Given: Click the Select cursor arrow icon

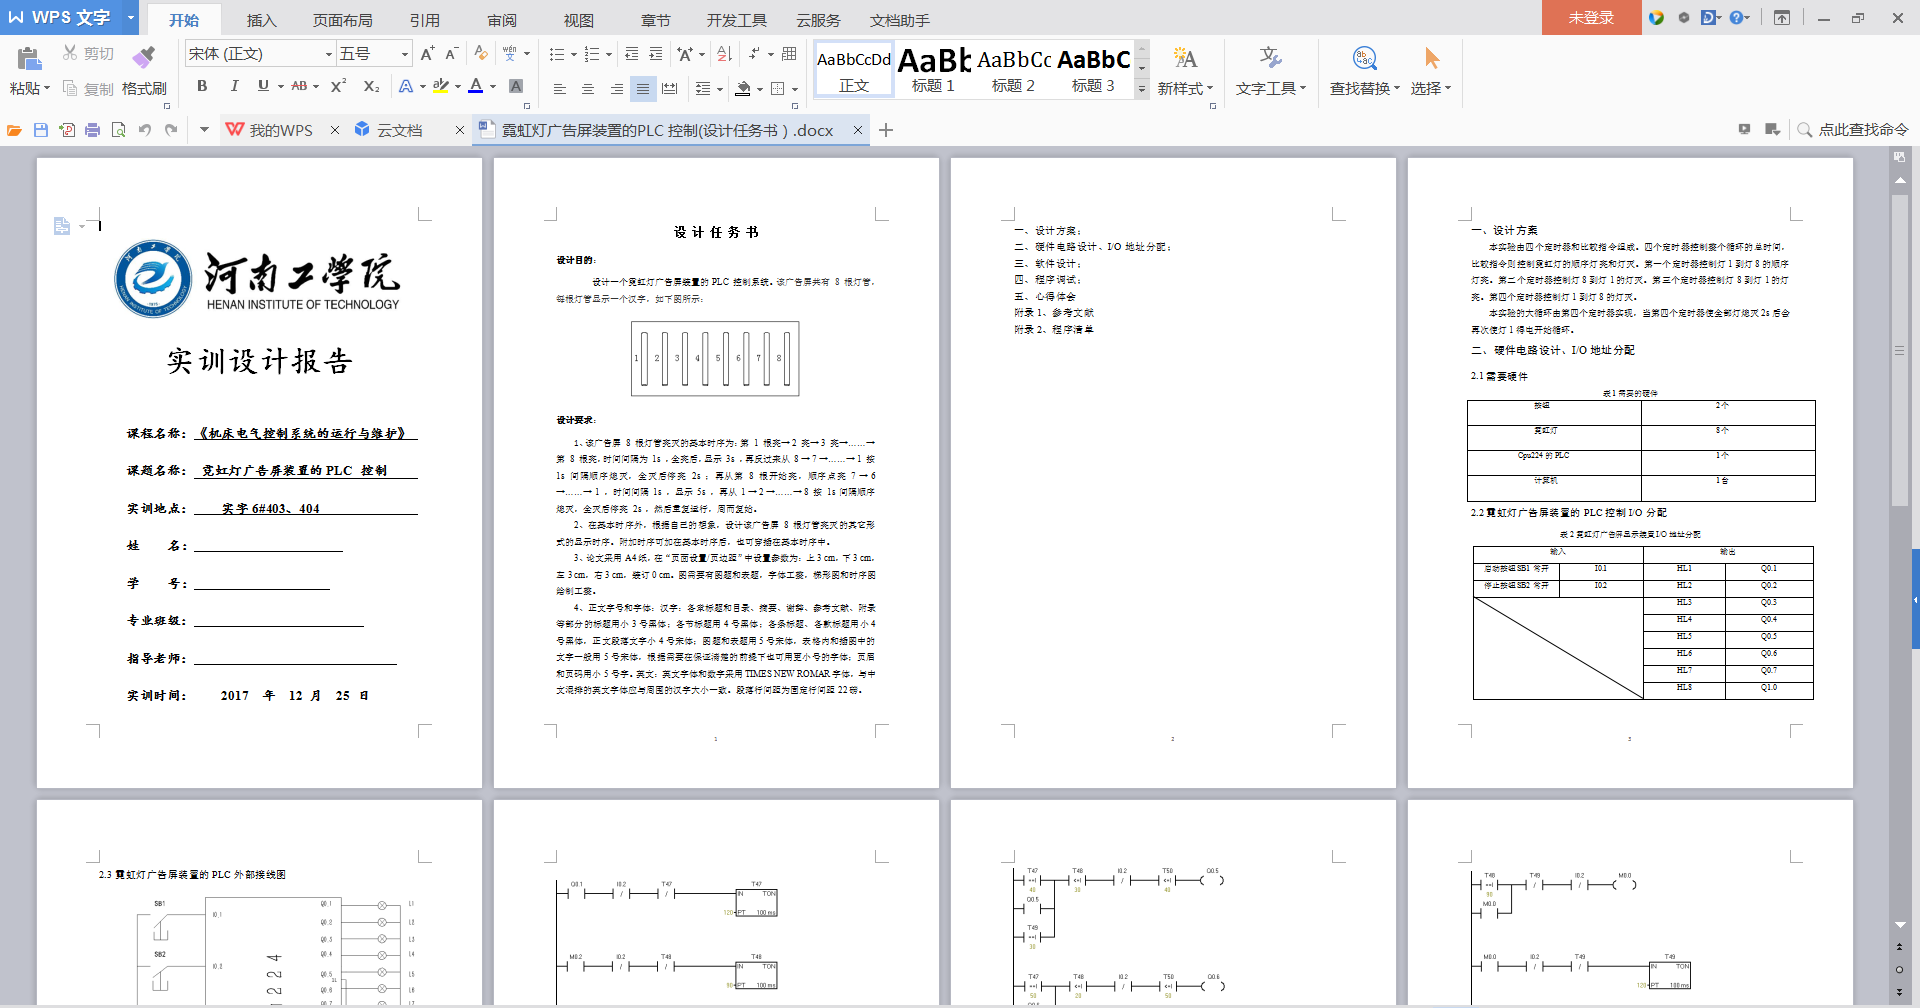Looking at the screenshot, I should tap(1432, 58).
